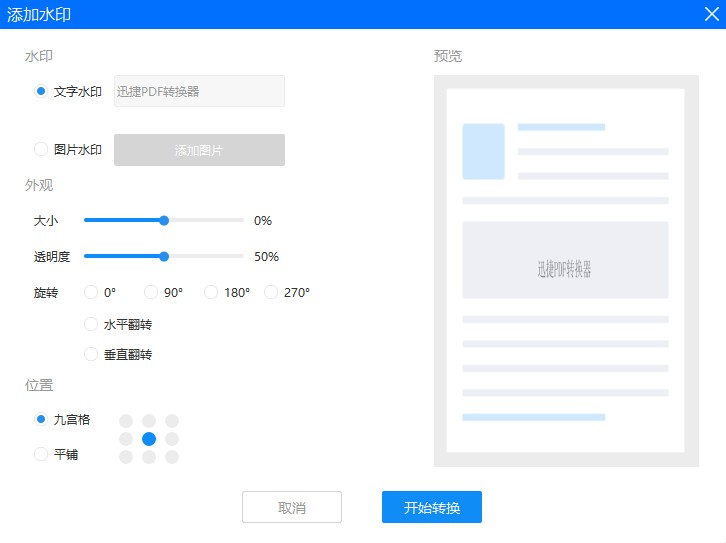Pick the middle-left grid position dot
Image resolution: width=726 pixels, height=543 pixels.
(126, 439)
